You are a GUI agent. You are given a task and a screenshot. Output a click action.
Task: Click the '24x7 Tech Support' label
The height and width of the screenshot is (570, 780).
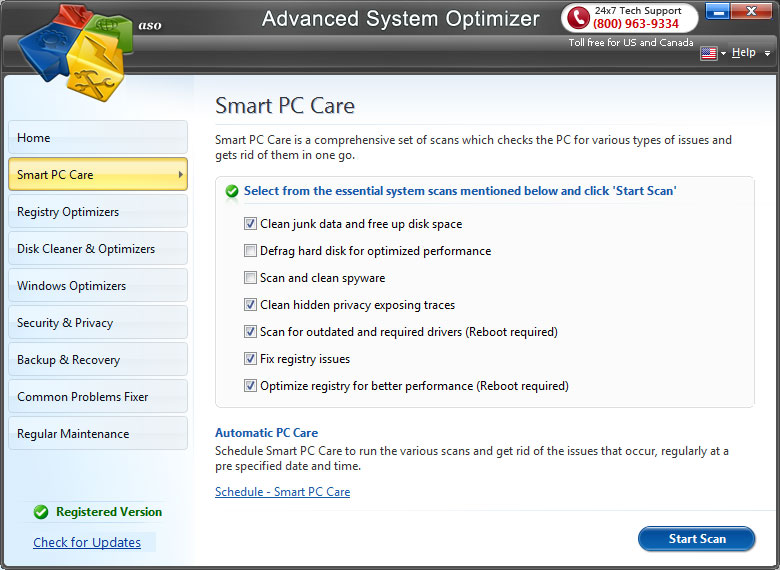point(638,10)
